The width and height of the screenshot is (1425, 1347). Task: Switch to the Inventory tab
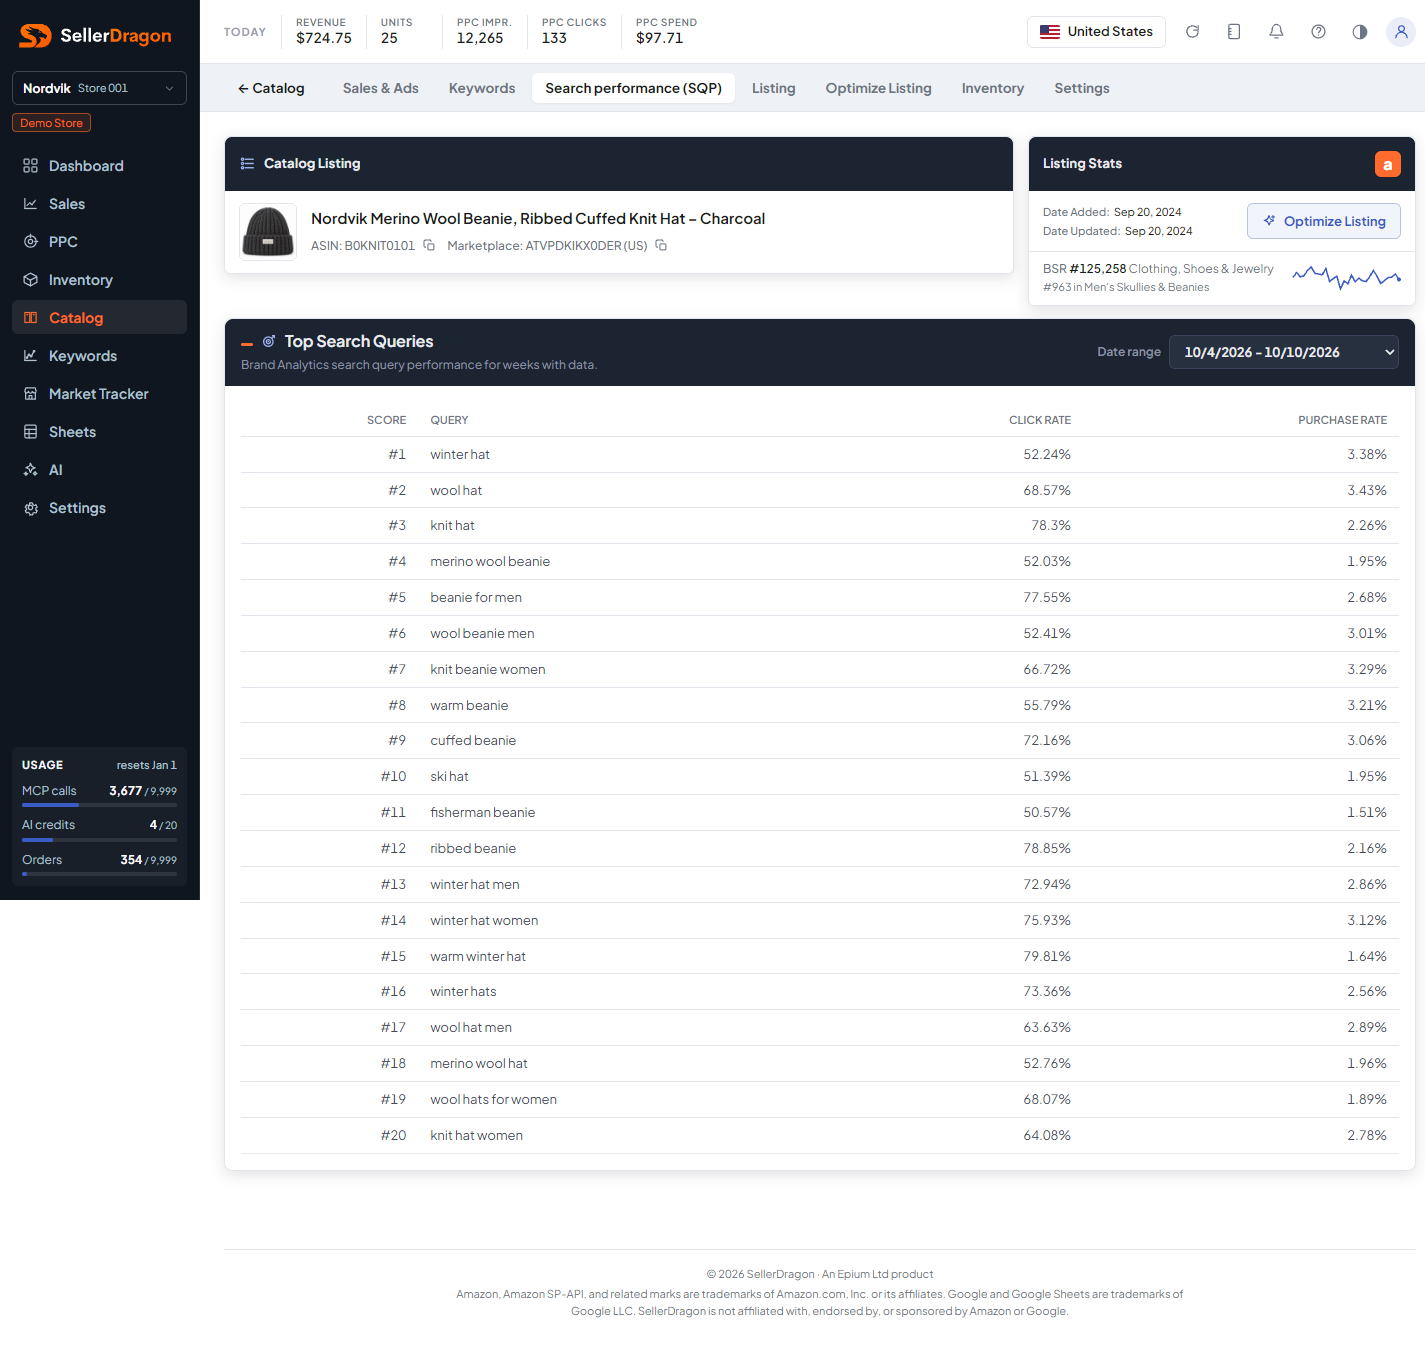click(993, 88)
